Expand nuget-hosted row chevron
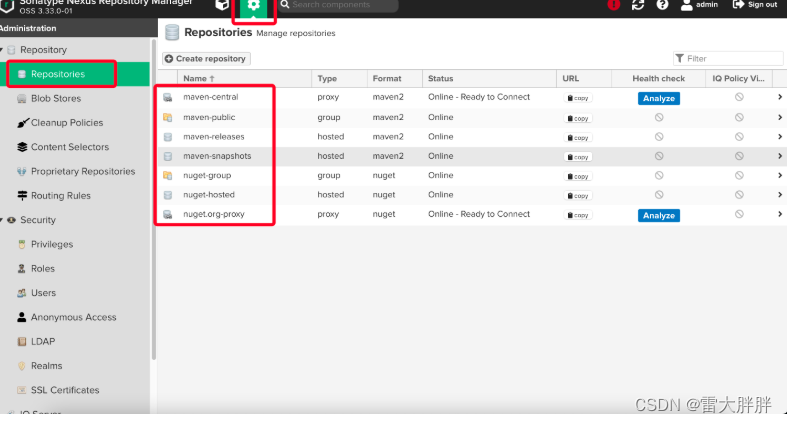The width and height of the screenshot is (787, 423). (779, 195)
